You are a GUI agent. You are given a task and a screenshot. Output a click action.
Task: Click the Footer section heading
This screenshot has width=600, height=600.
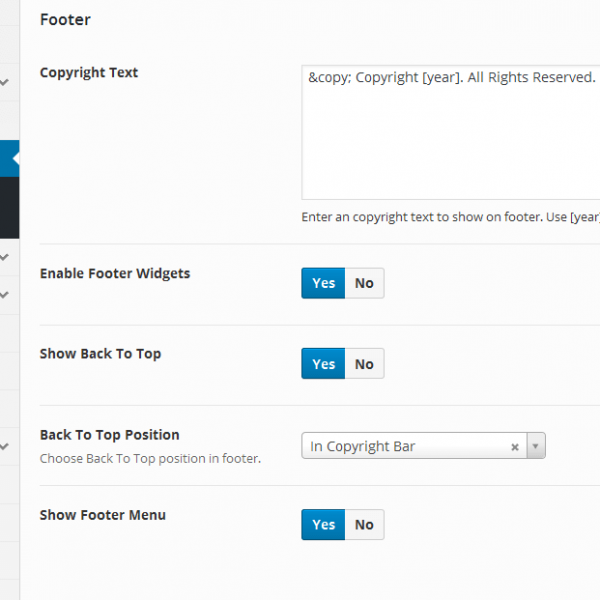[65, 19]
